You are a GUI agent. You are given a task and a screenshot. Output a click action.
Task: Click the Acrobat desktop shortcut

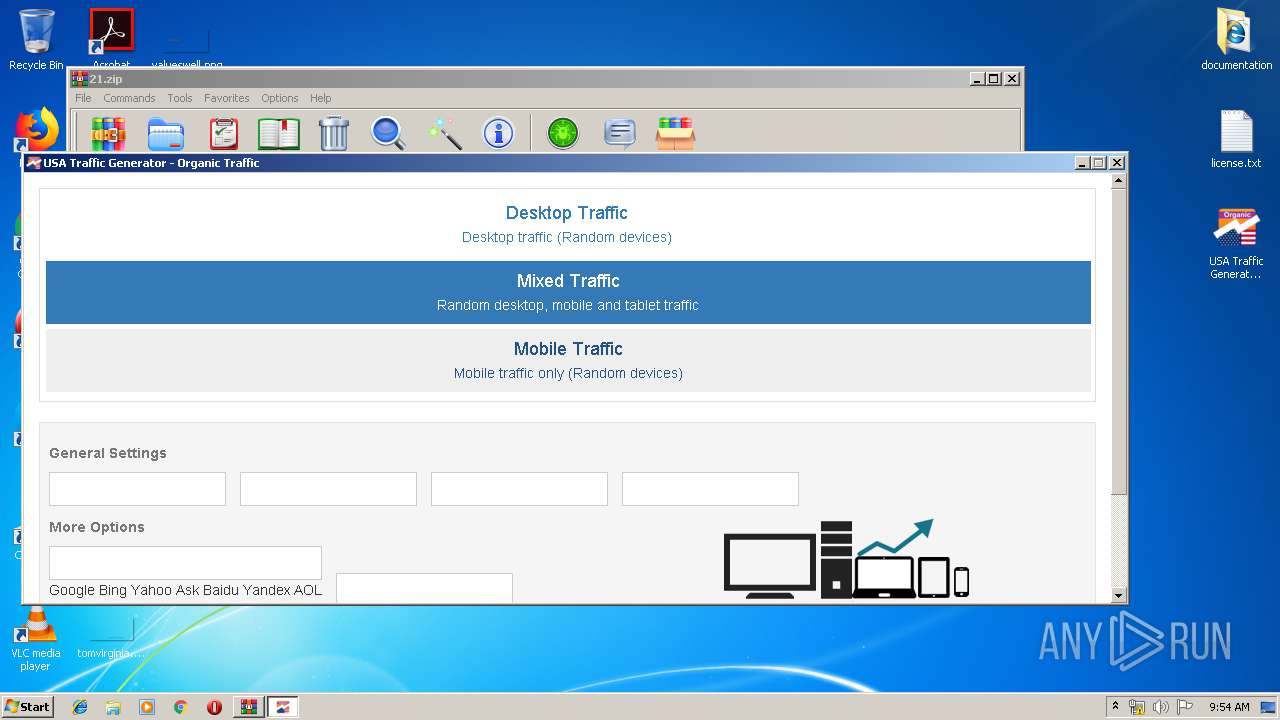point(111,40)
